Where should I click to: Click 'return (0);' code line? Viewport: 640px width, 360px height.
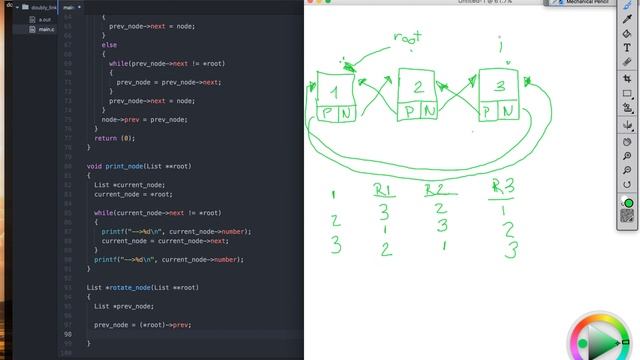[x=114, y=138]
